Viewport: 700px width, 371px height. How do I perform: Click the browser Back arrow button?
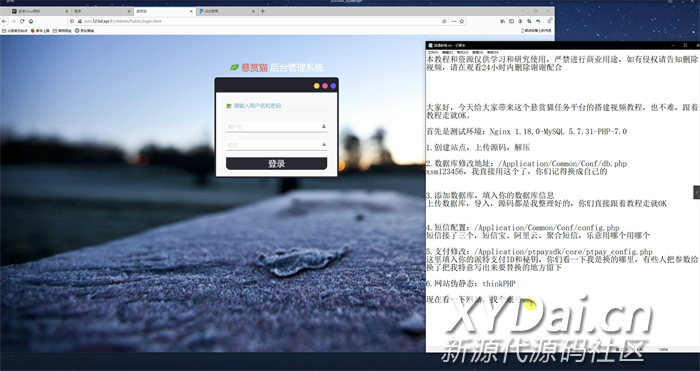coord(4,21)
